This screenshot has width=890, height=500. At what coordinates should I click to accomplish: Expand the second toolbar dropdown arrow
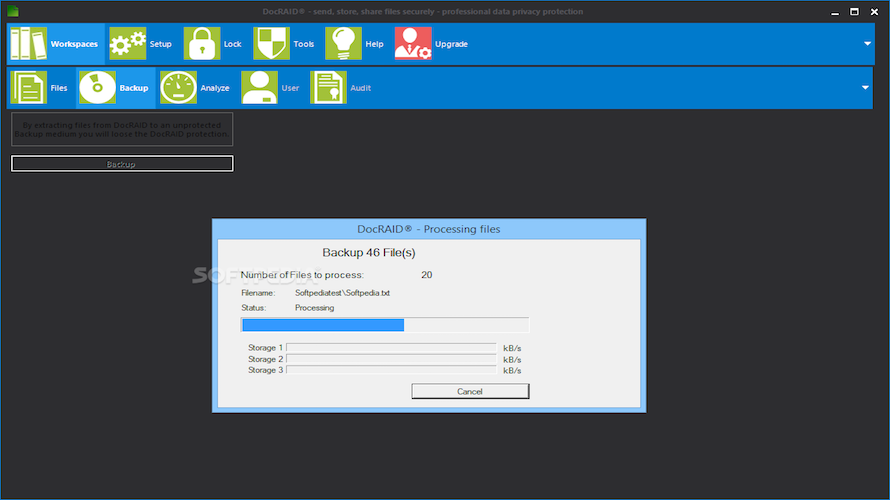click(865, 87)
